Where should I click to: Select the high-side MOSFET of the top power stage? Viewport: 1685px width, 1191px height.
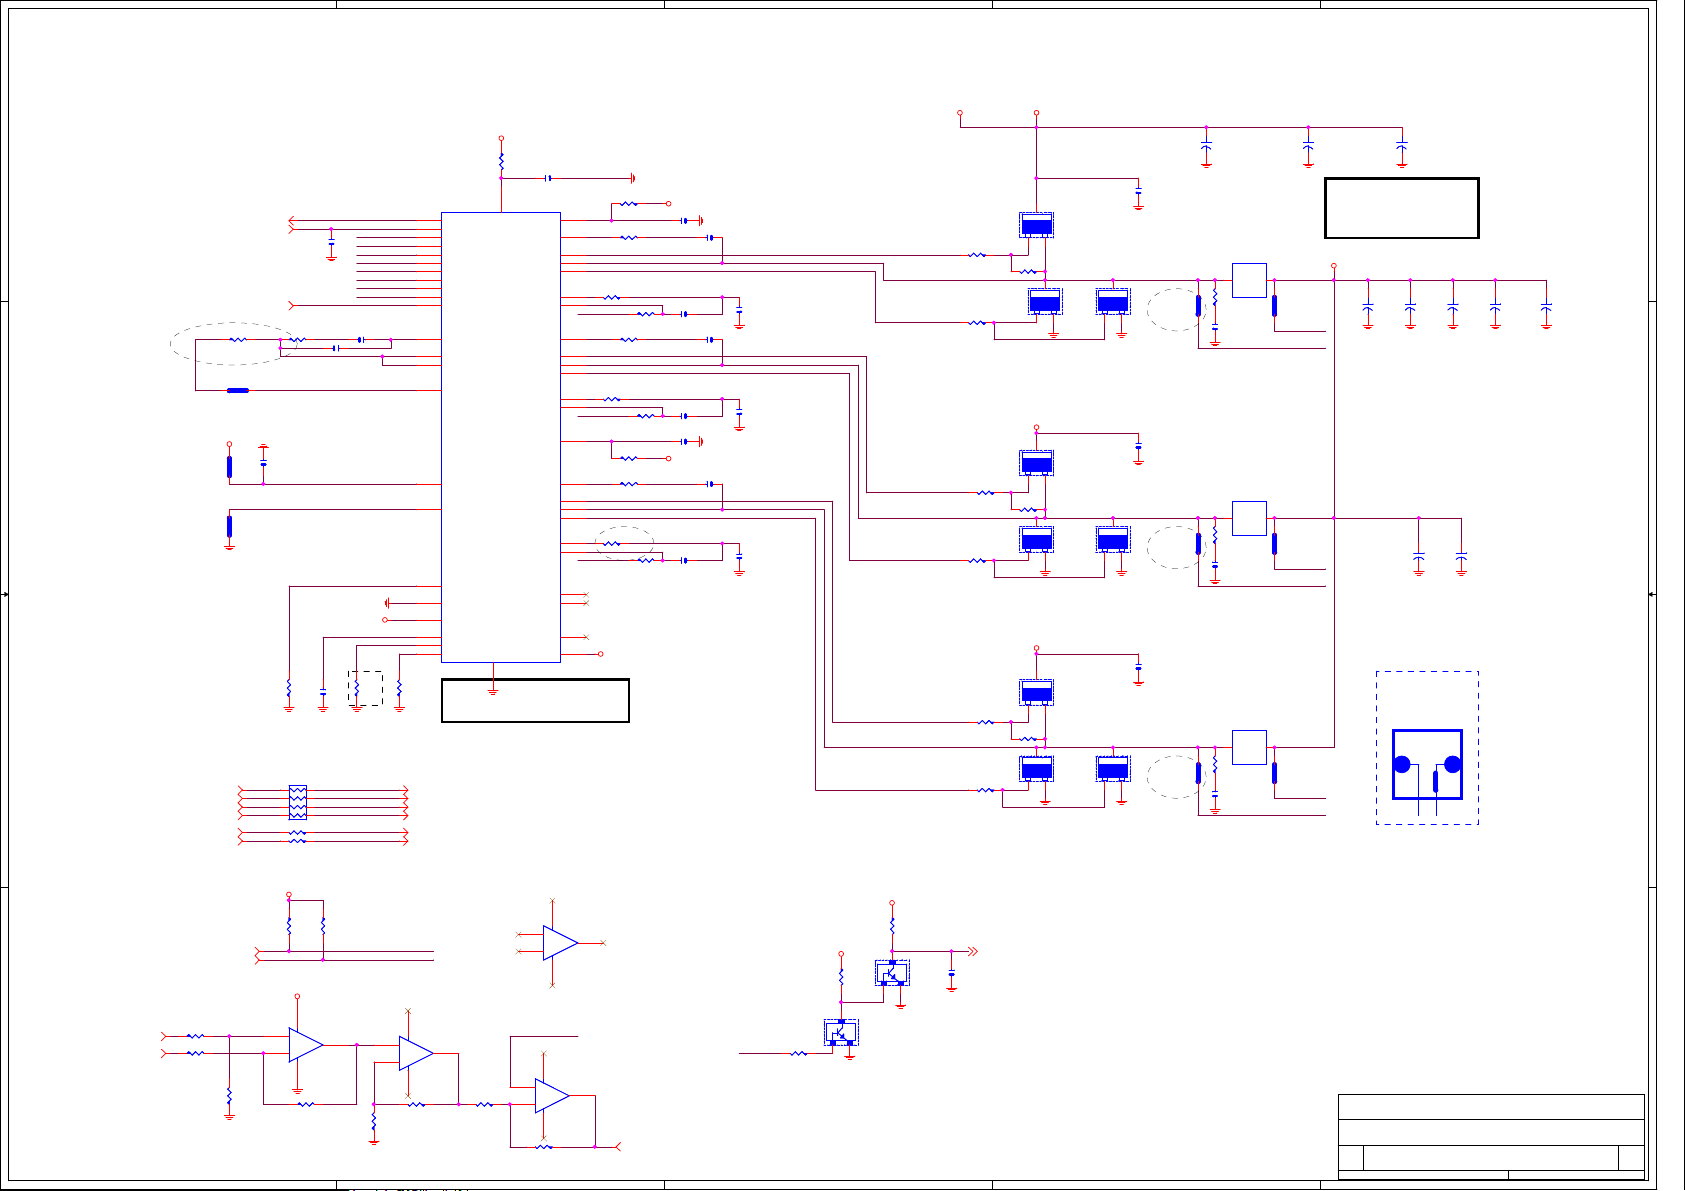[x=1037, y=225]
